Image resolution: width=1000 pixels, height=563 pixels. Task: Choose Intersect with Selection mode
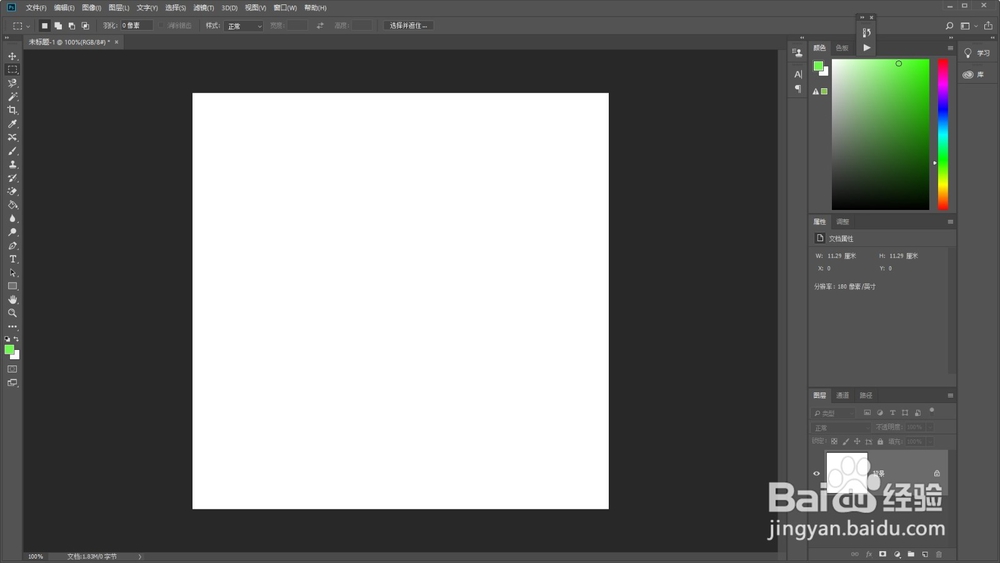[85, 26]
